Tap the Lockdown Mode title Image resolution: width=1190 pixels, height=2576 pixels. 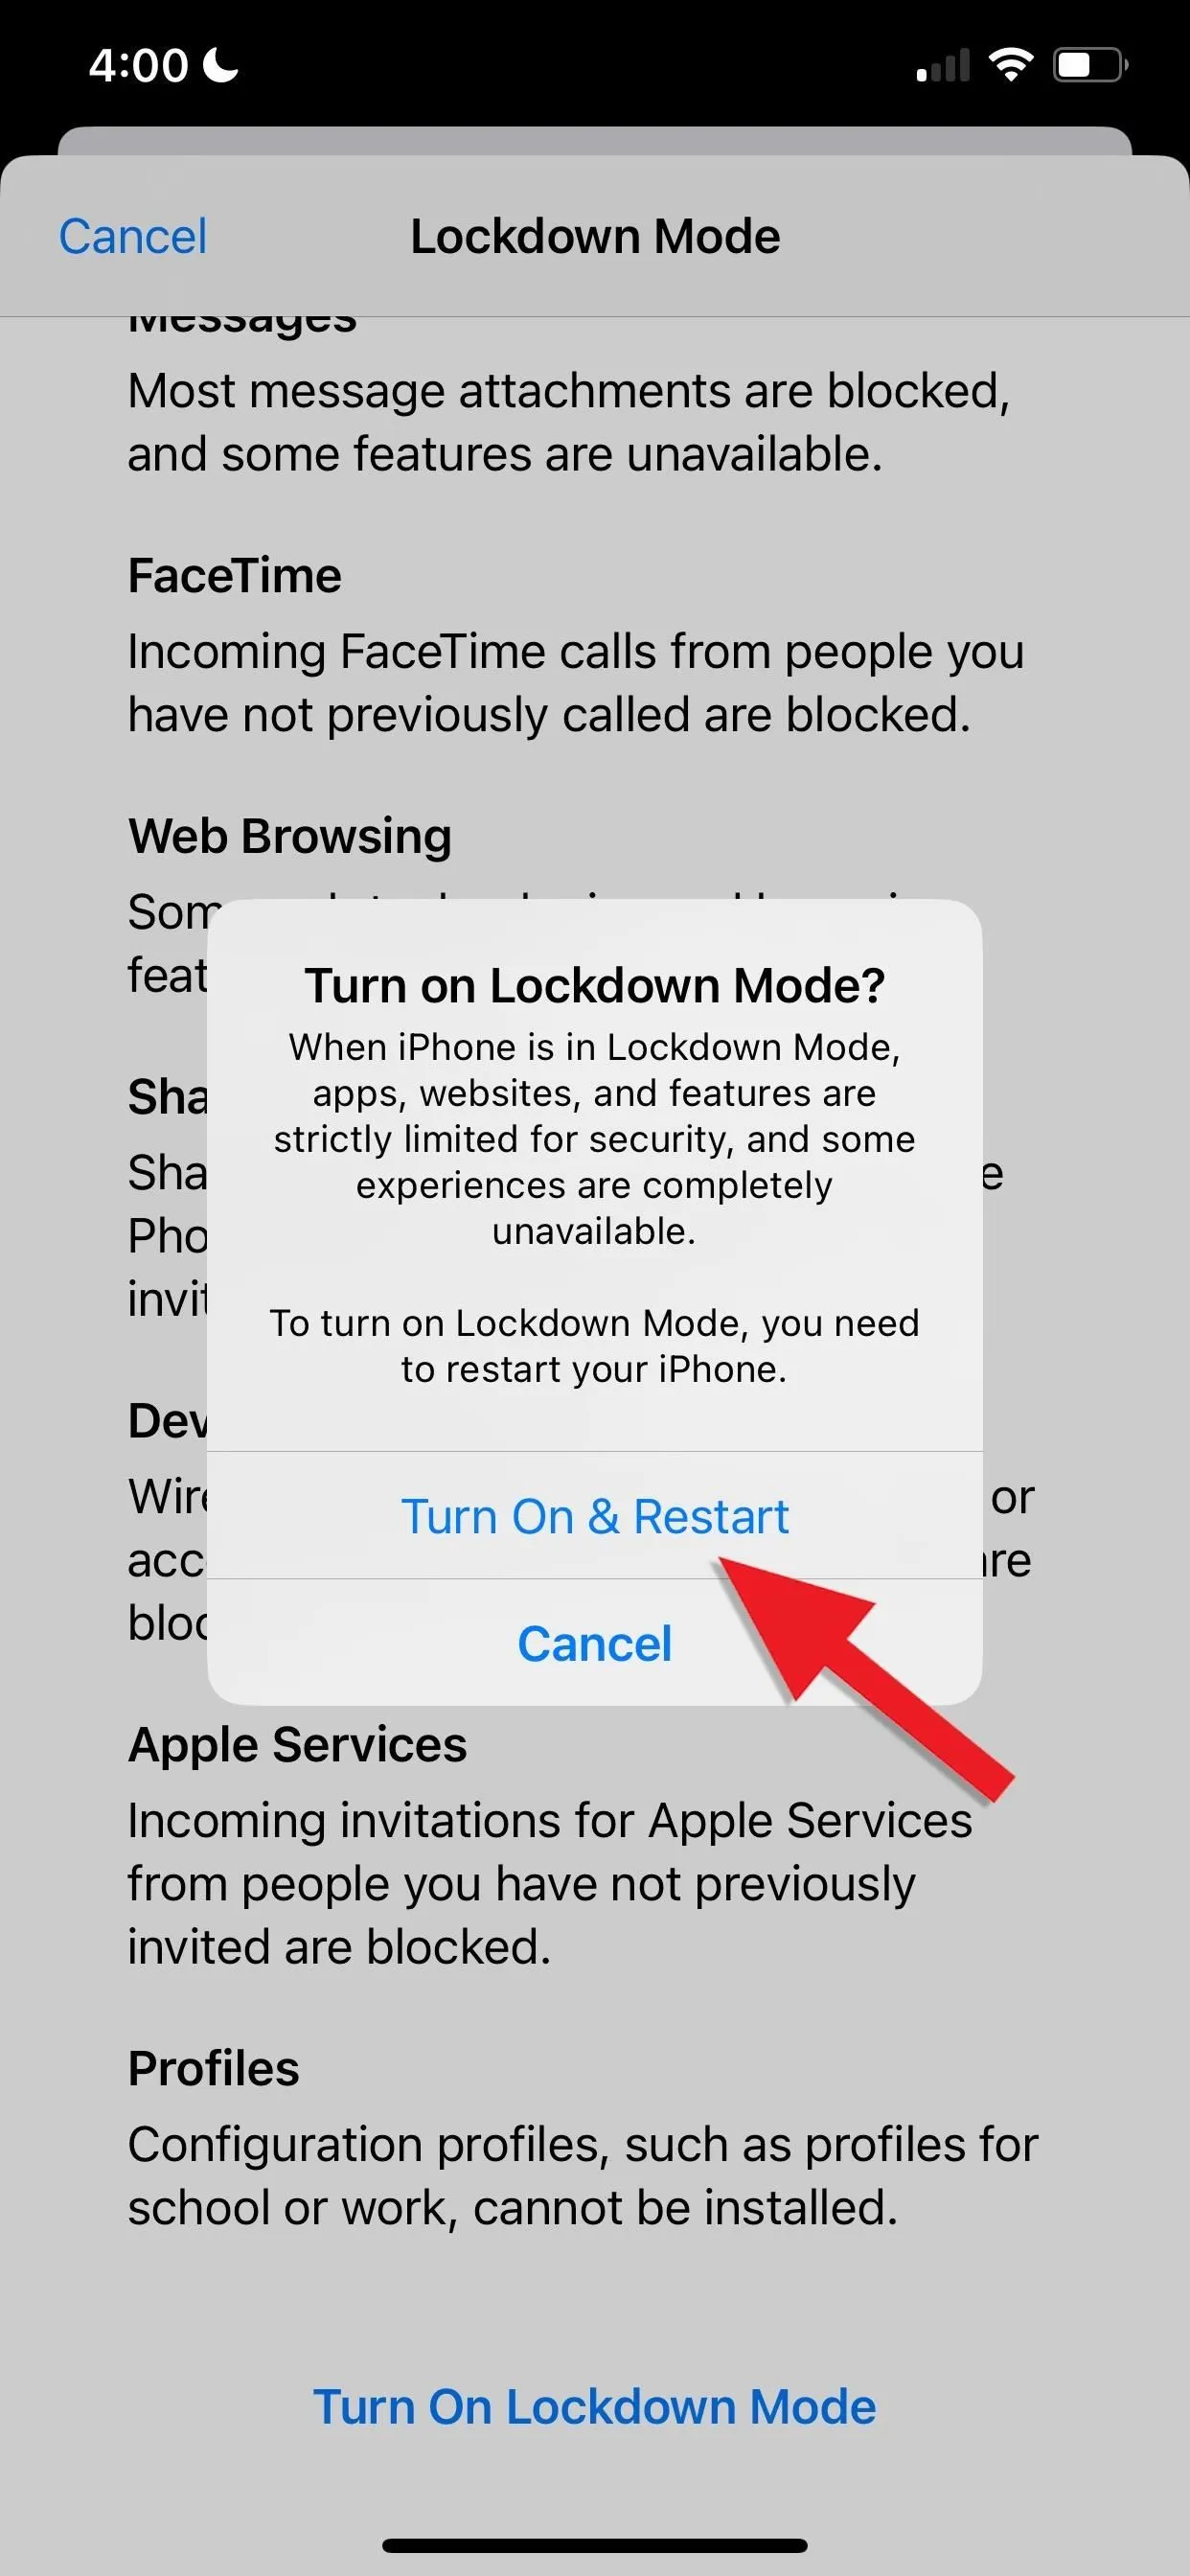tap(595, 237)
